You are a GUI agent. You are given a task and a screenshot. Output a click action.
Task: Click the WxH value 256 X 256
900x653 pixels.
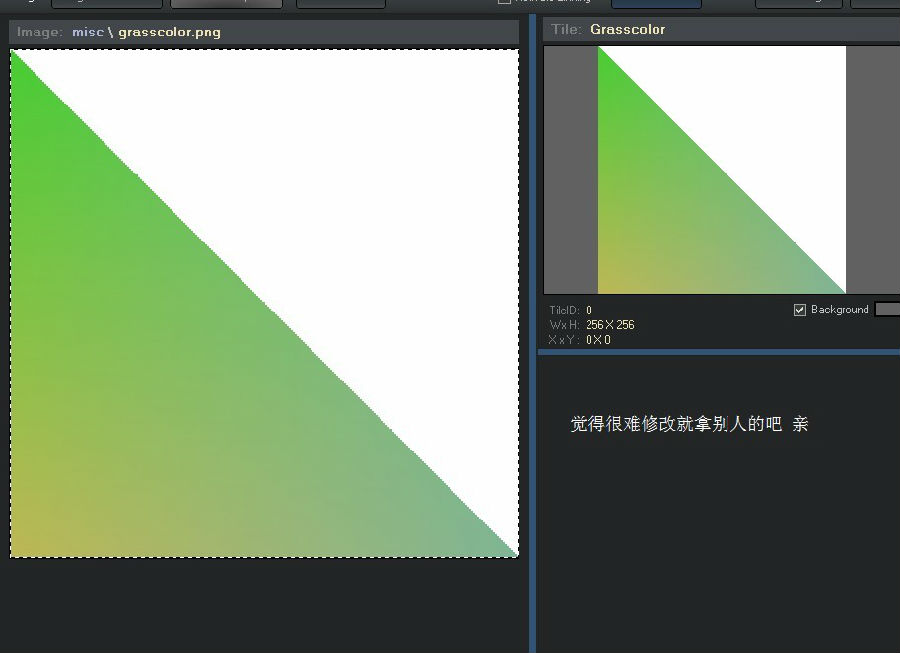tap(610, 325)
